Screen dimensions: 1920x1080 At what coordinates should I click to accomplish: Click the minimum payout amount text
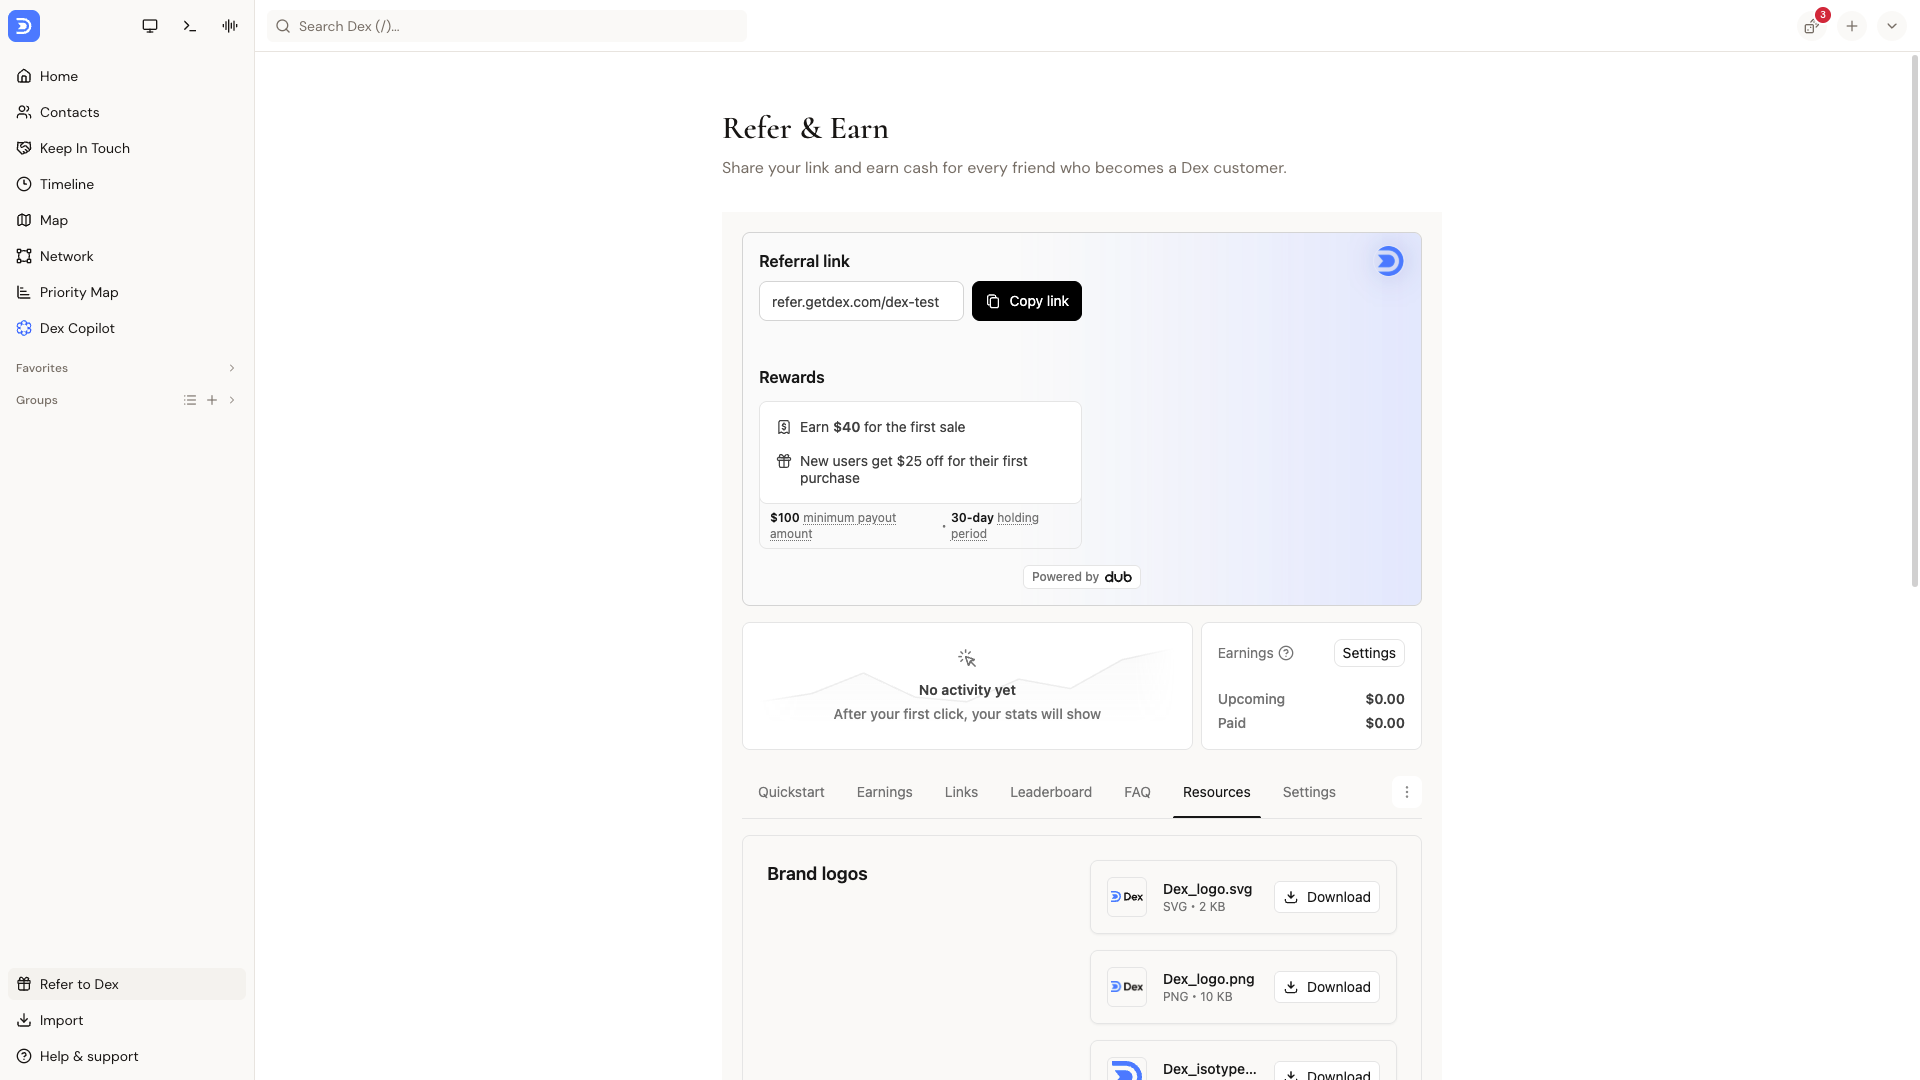[833, 526]
